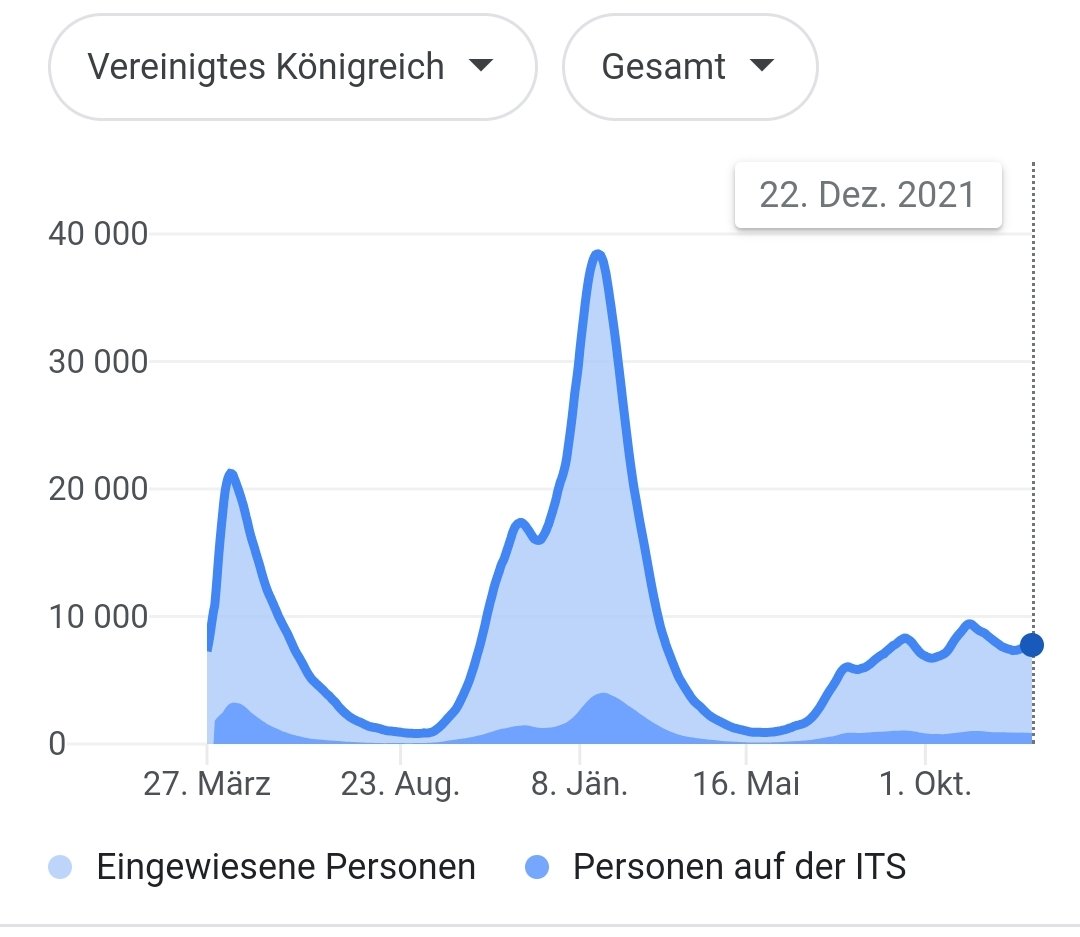Click the arrow beside Gesamt
This screenshot has height=937, width=1080.
(x=762, y=65)
